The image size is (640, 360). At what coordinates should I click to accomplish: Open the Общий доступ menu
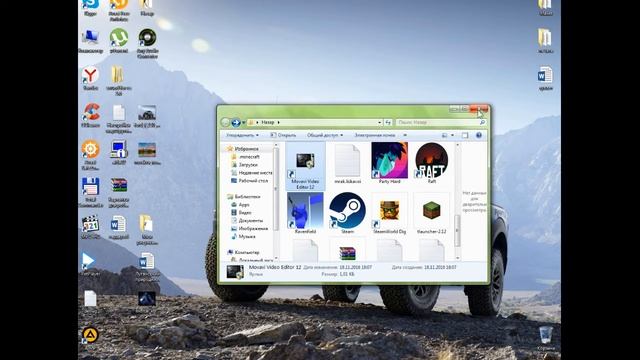coord(325,135)
